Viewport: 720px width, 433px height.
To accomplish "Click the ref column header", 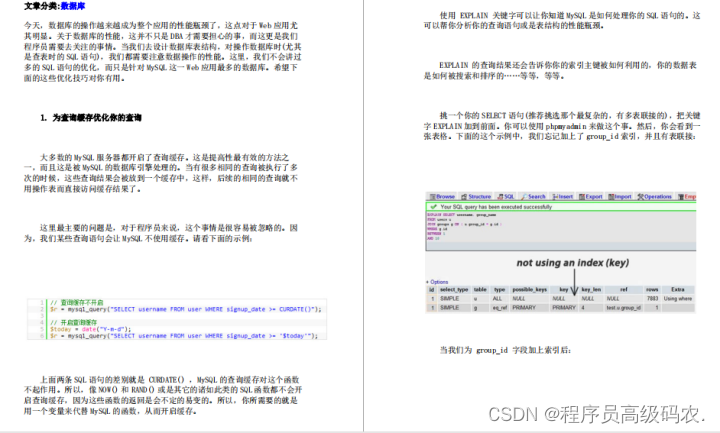I will (x=624, y=290).
